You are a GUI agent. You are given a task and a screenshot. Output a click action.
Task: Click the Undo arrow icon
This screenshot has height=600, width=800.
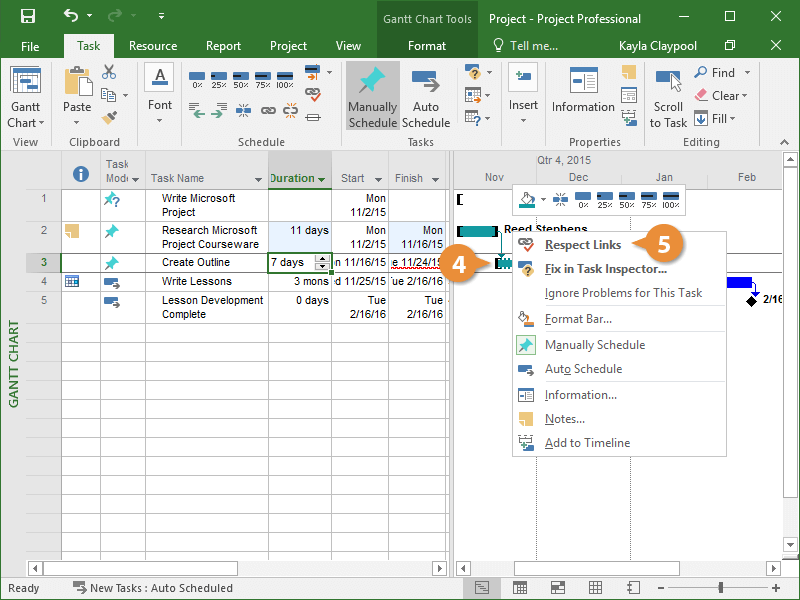click(x=70, y=17)
